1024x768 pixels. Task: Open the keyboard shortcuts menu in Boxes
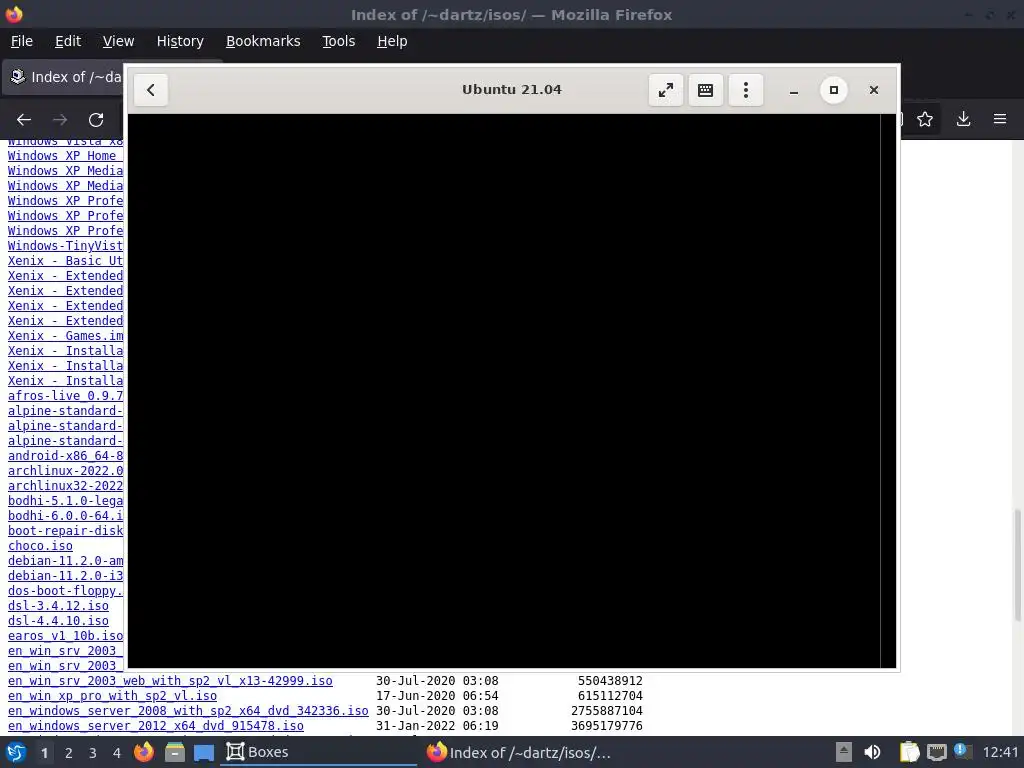pos(705,90)
